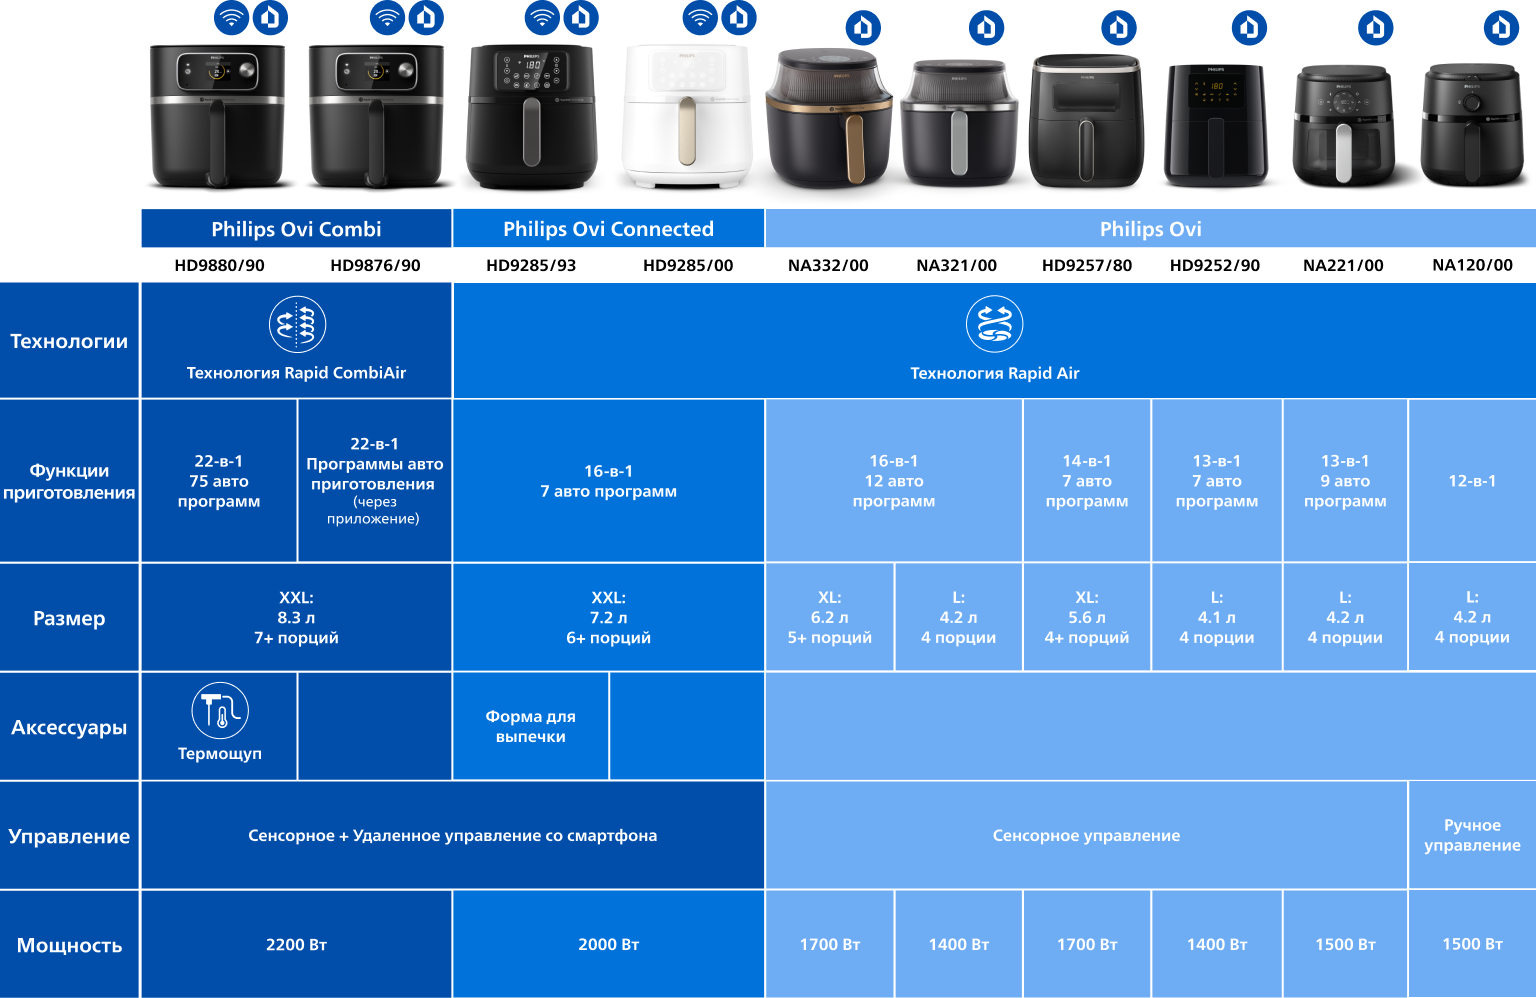Click the 2200 Вт power cell

coord(296,944)
